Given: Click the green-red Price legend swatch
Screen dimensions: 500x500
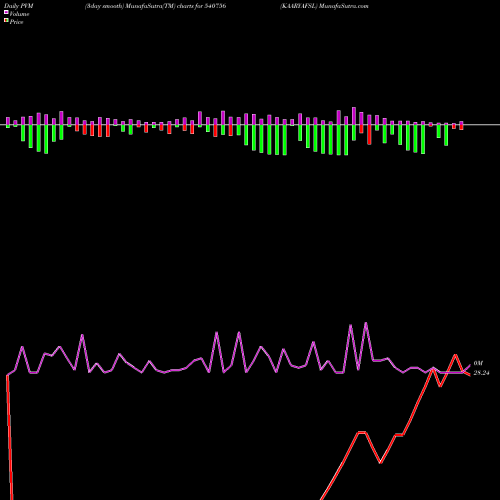Looking at the screenshot, I should (x=6, y=21).
